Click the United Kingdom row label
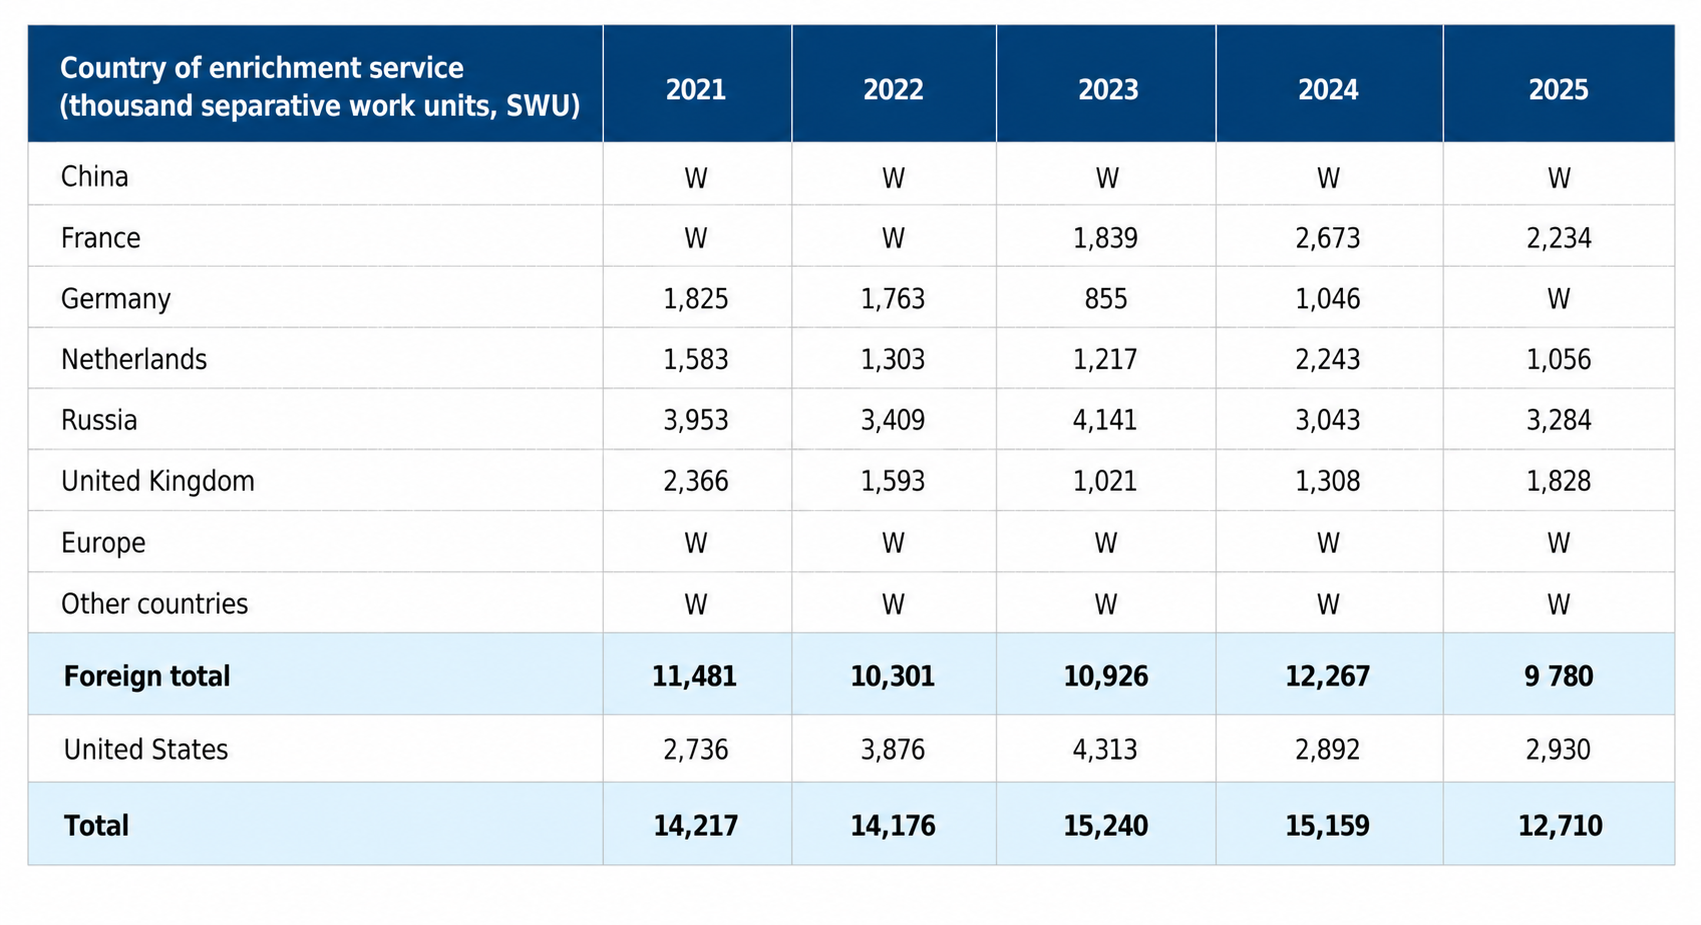 pos(158,481)
